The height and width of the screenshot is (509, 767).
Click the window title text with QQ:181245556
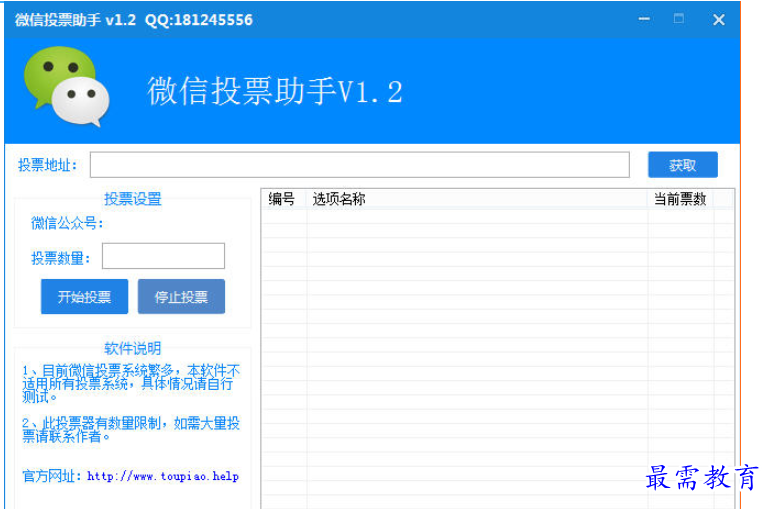134,20
